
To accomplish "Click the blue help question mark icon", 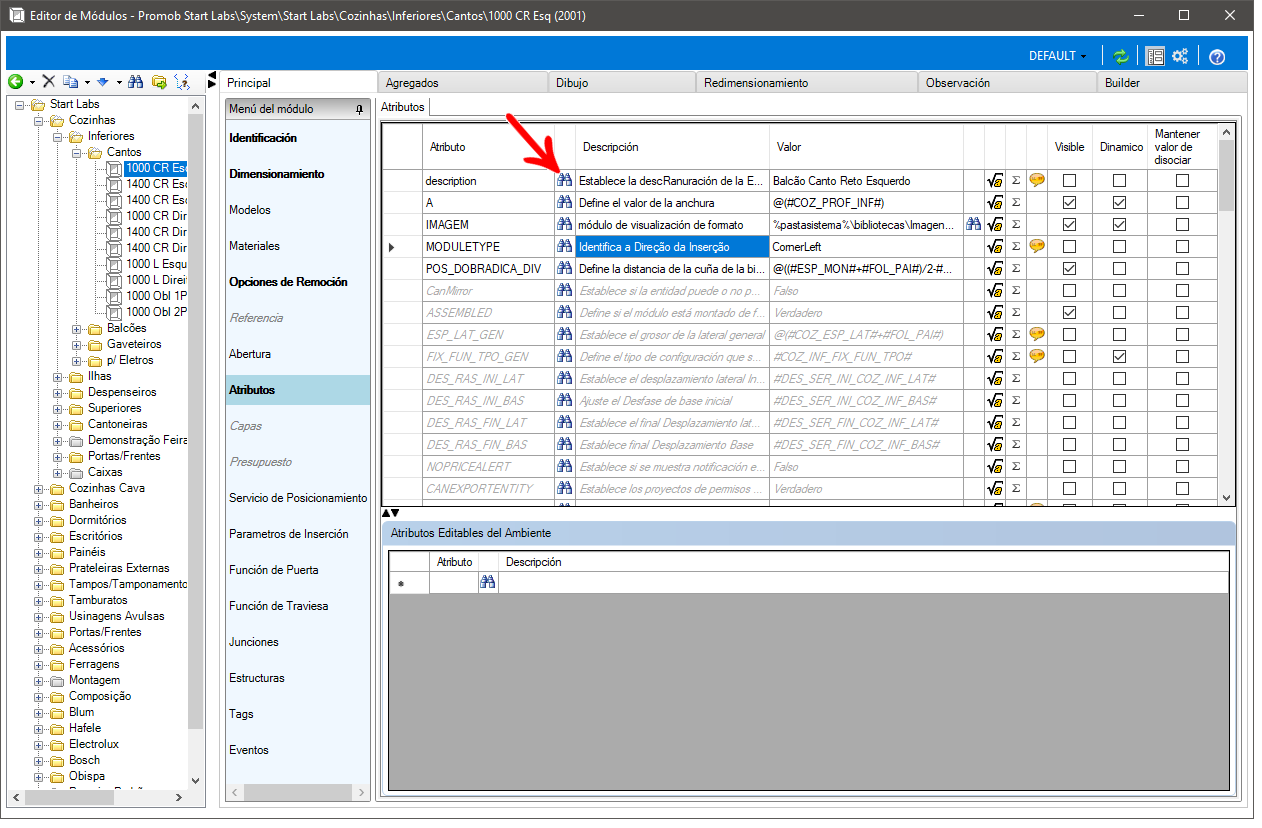I will 1217,56.
